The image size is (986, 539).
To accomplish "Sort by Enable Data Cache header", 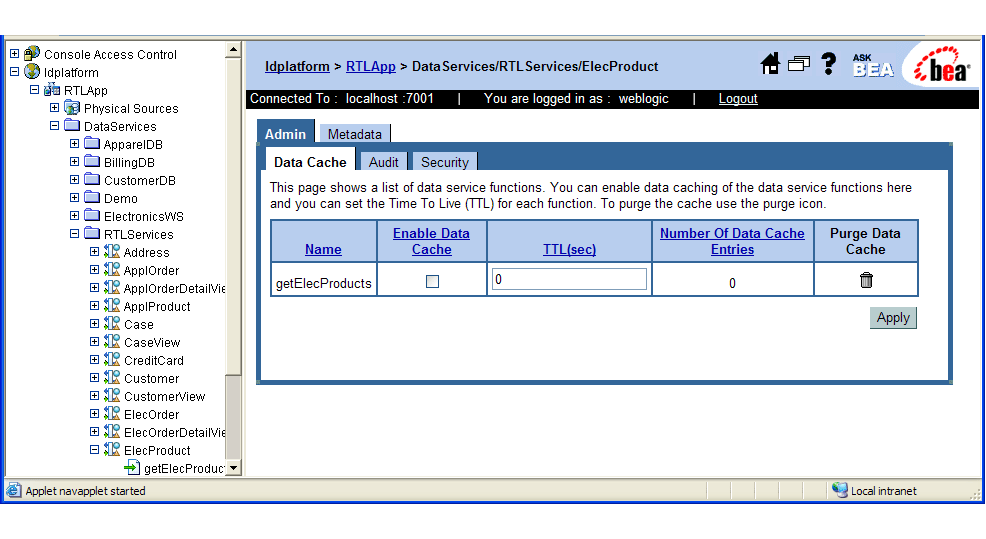I will [431, 242].
